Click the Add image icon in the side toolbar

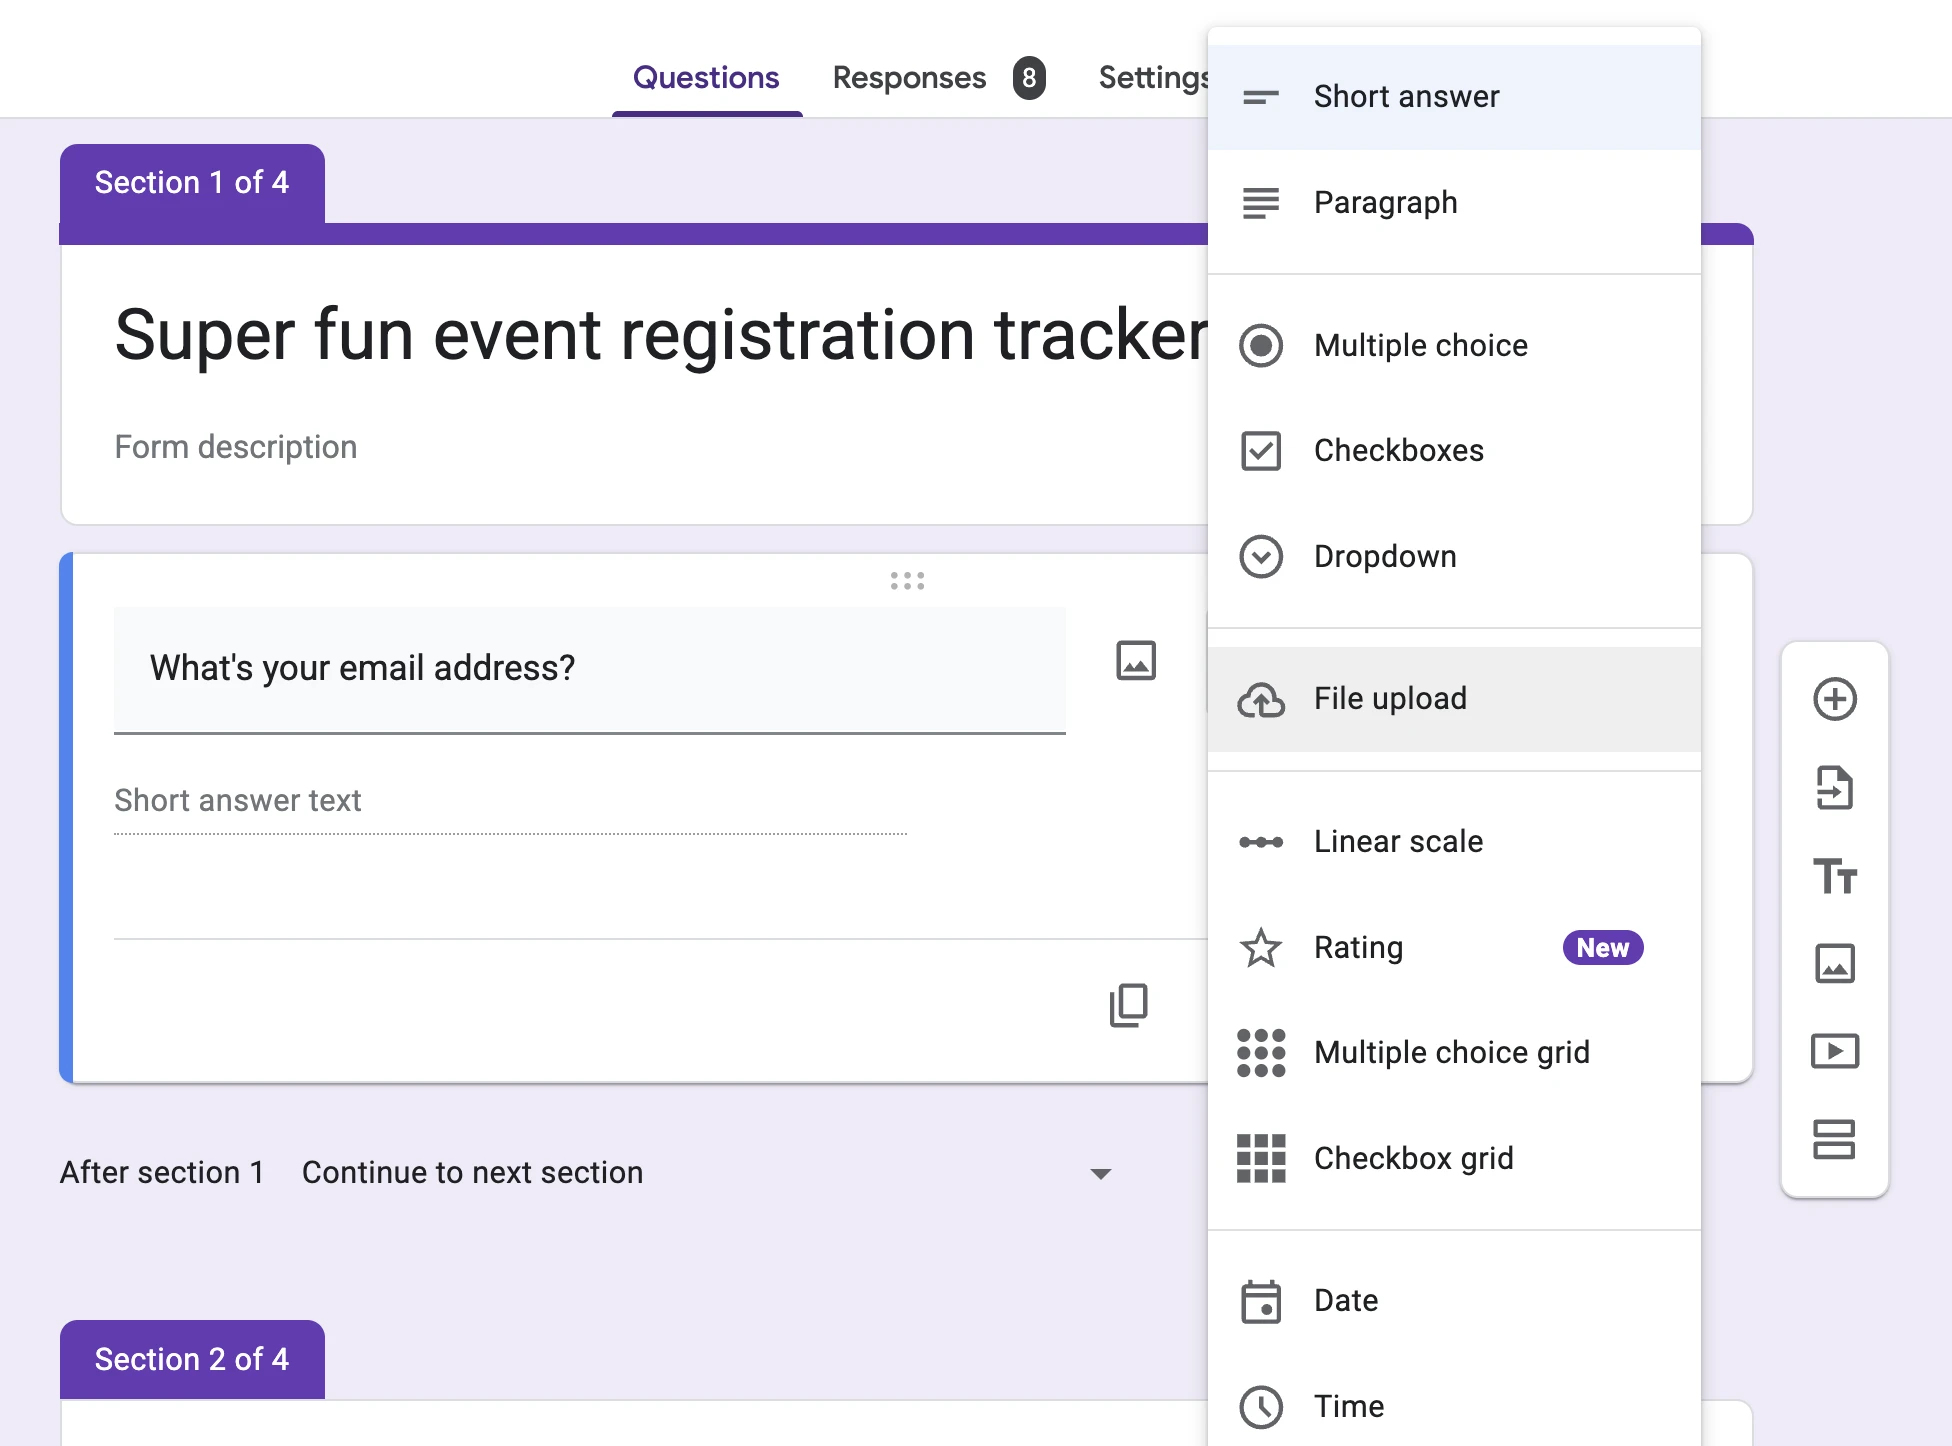(x=1834, y=963)
